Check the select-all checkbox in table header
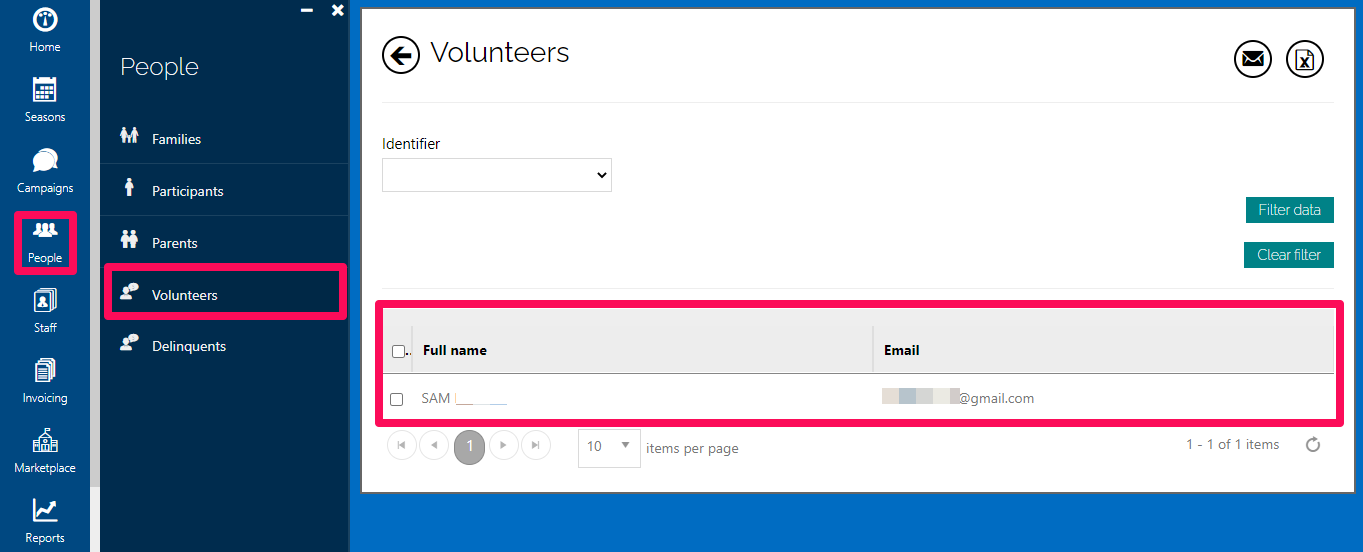 398,351
